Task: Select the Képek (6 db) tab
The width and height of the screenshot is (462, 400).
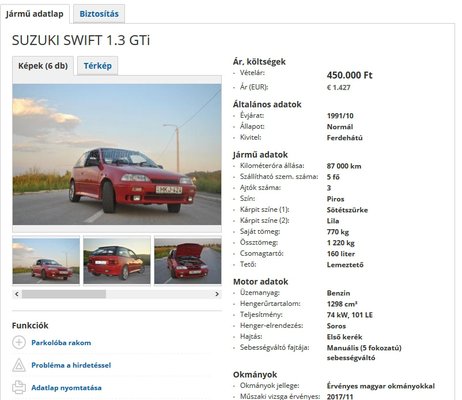Action: click(x=43, y=66)
